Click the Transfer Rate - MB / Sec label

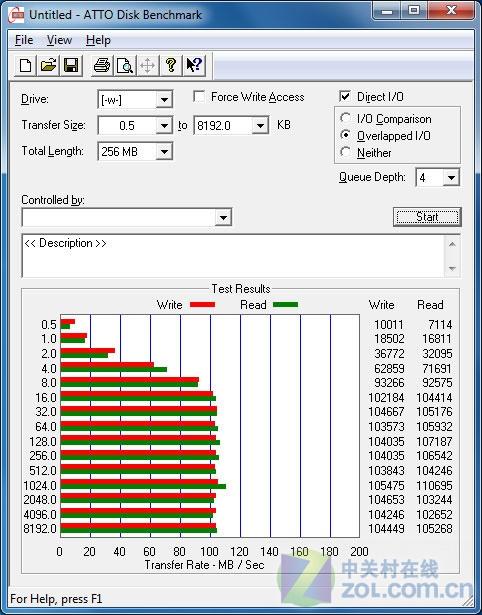[x=204, y=565]
